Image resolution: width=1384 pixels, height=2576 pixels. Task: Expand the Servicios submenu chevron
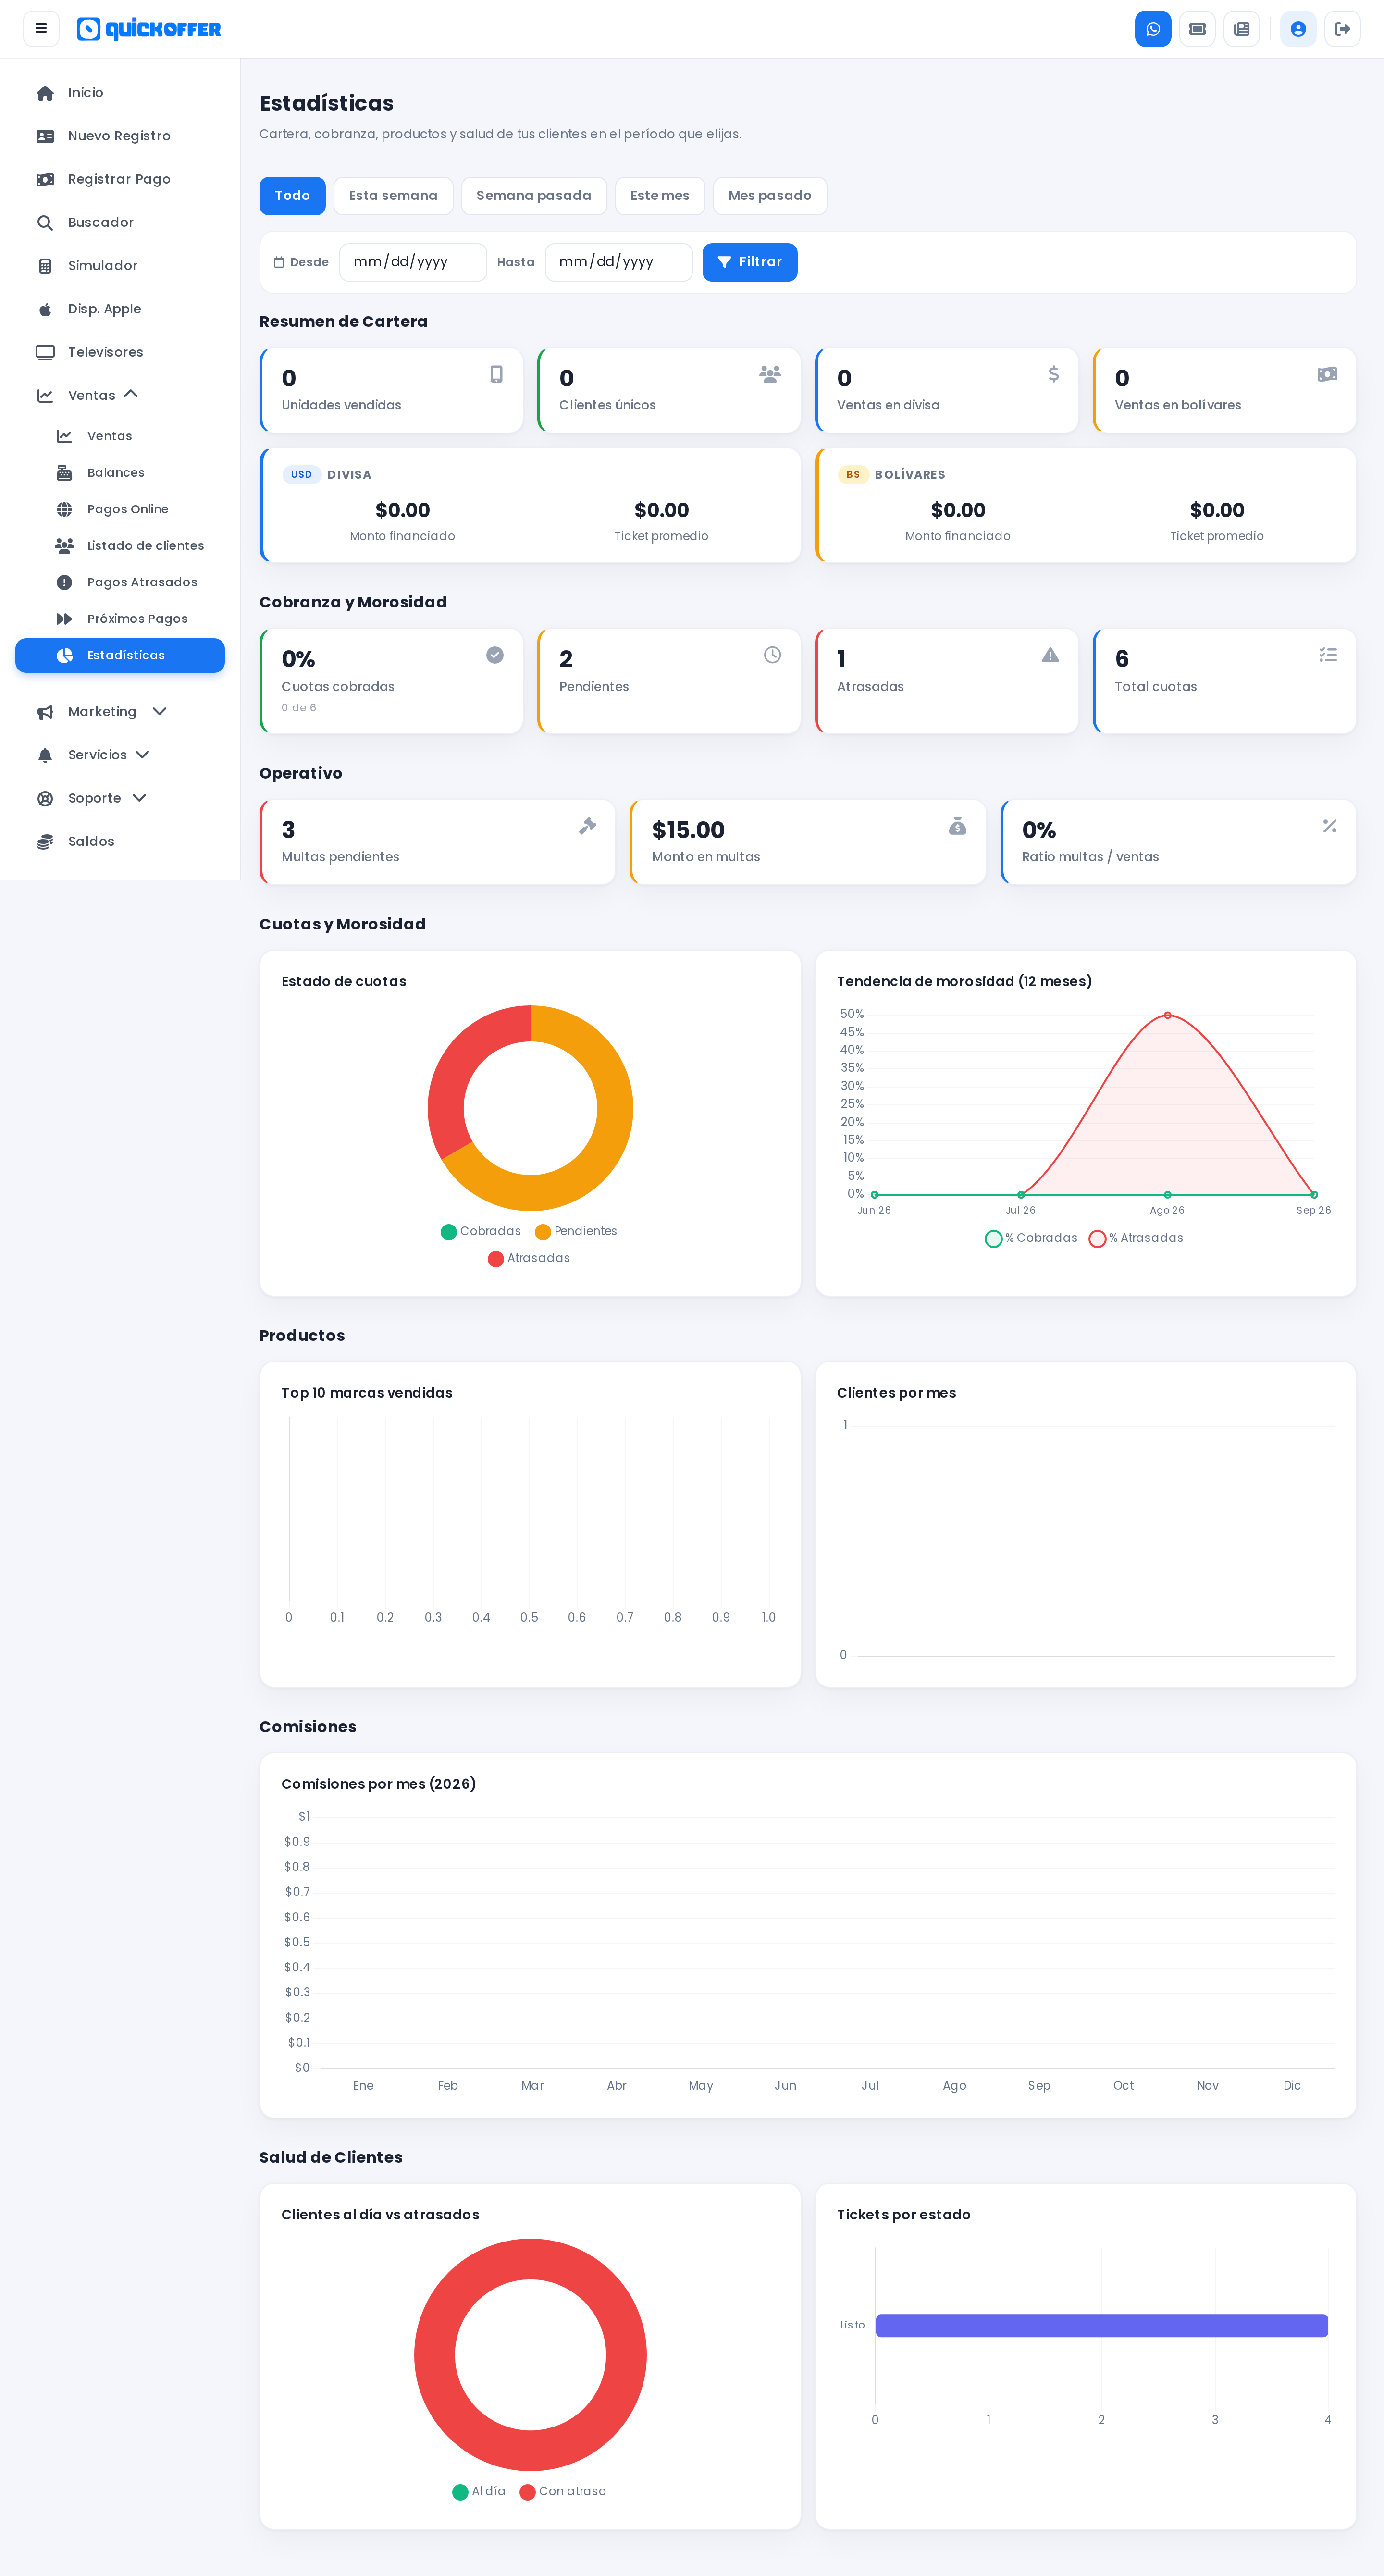click(142, 754)
